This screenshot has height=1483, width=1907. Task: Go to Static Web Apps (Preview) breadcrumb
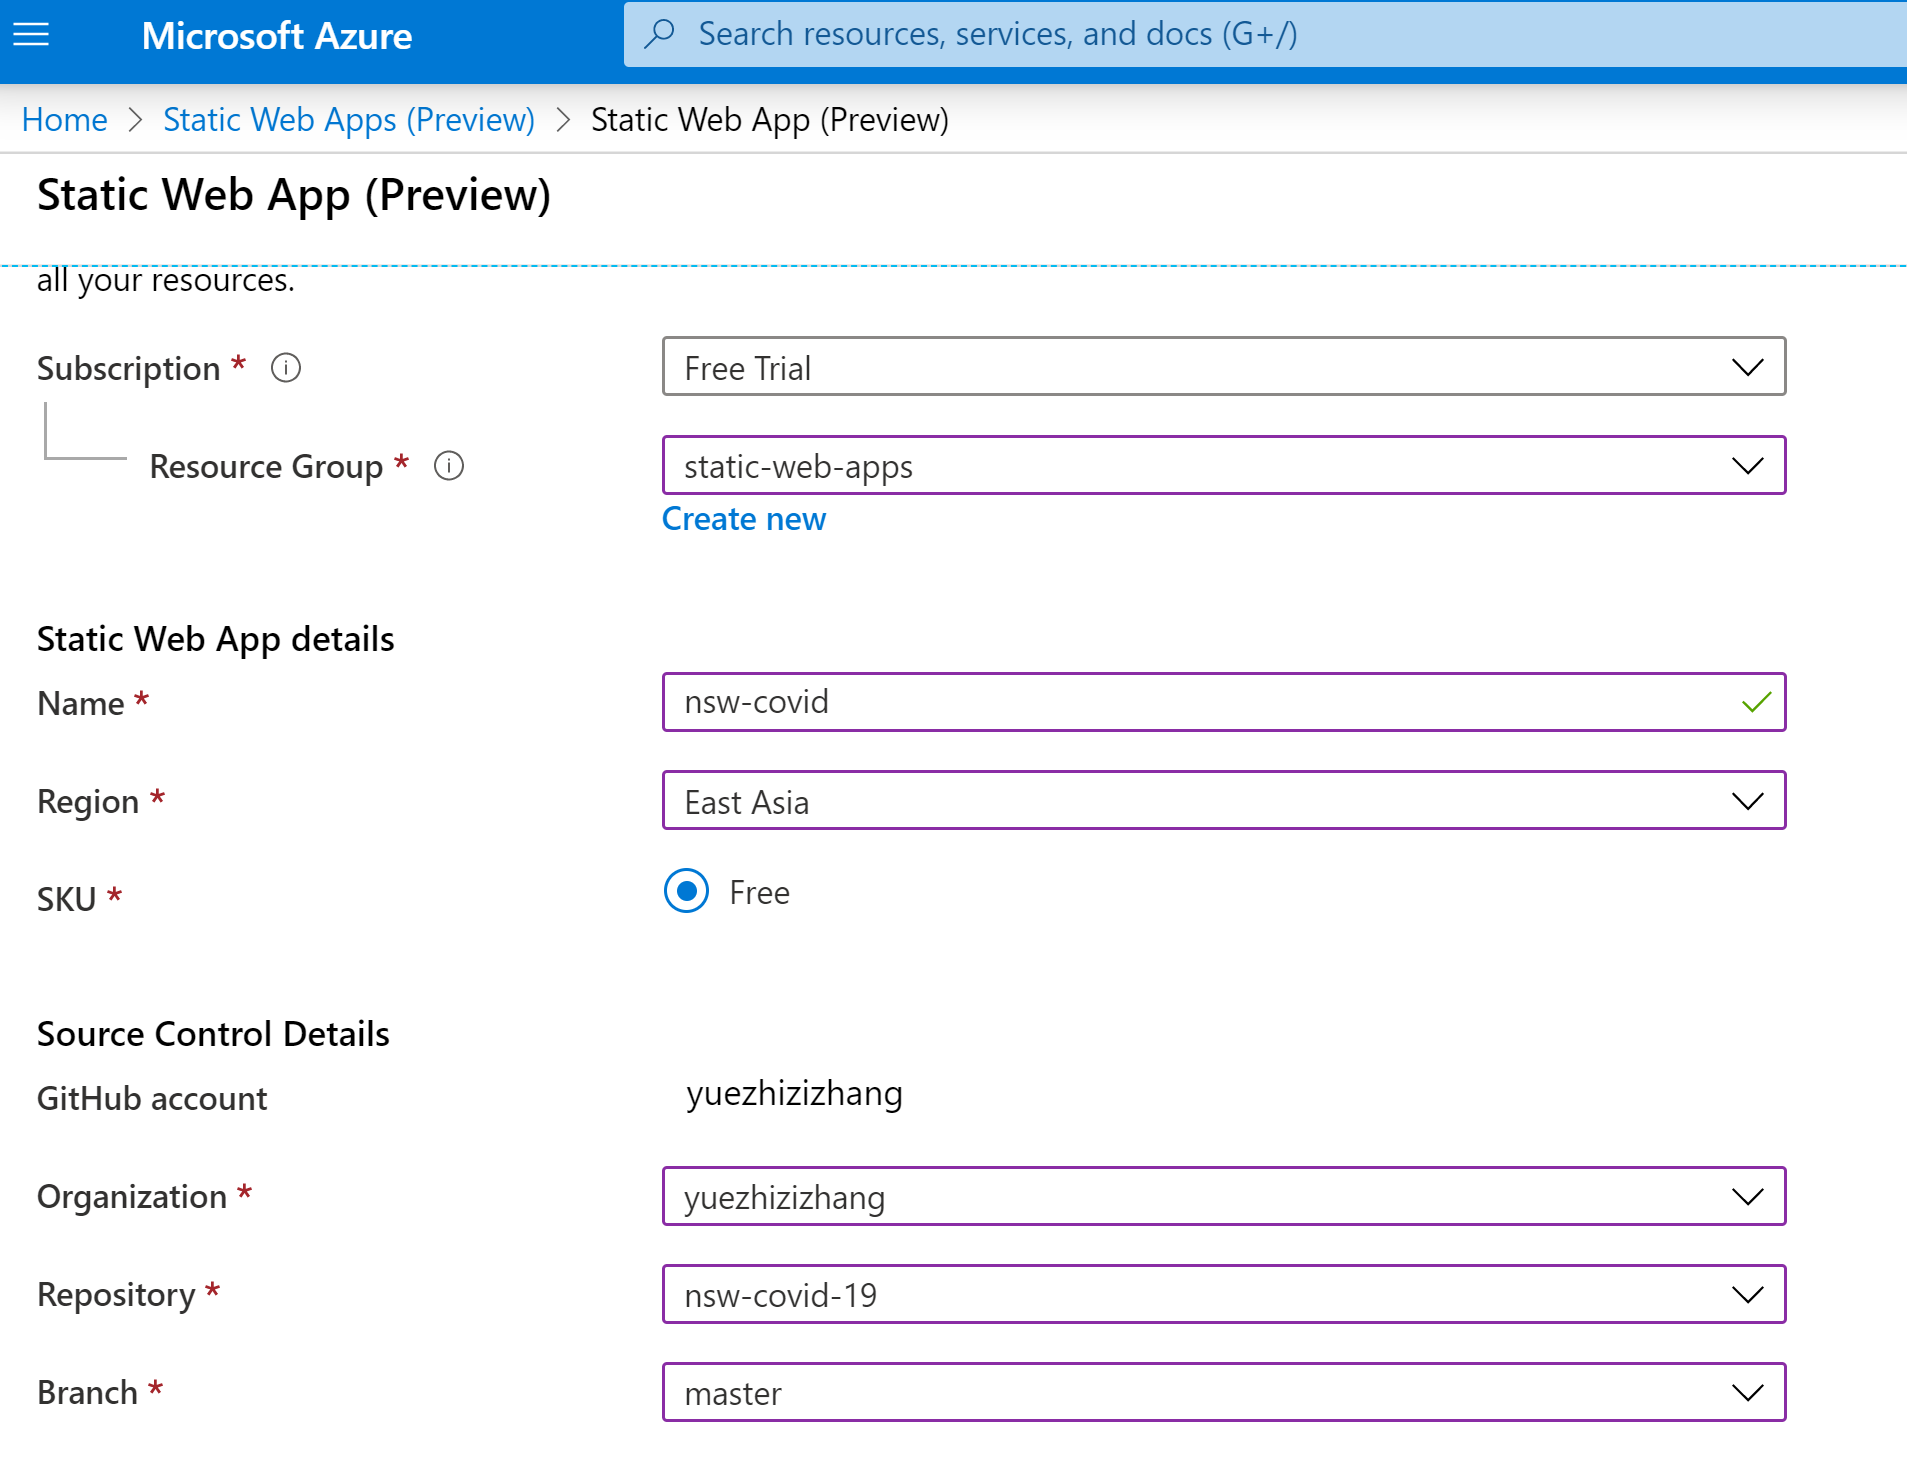coord(349,120)
